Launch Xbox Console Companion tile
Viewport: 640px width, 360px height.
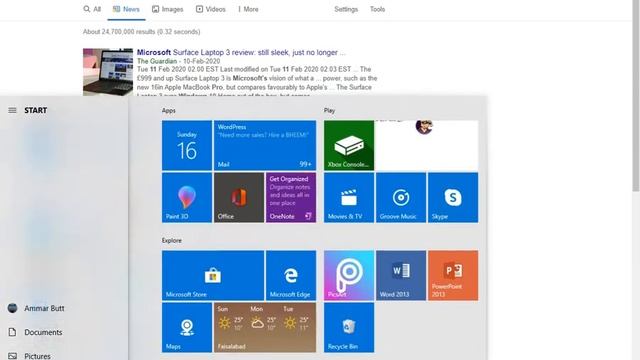[x=349, y=145]
